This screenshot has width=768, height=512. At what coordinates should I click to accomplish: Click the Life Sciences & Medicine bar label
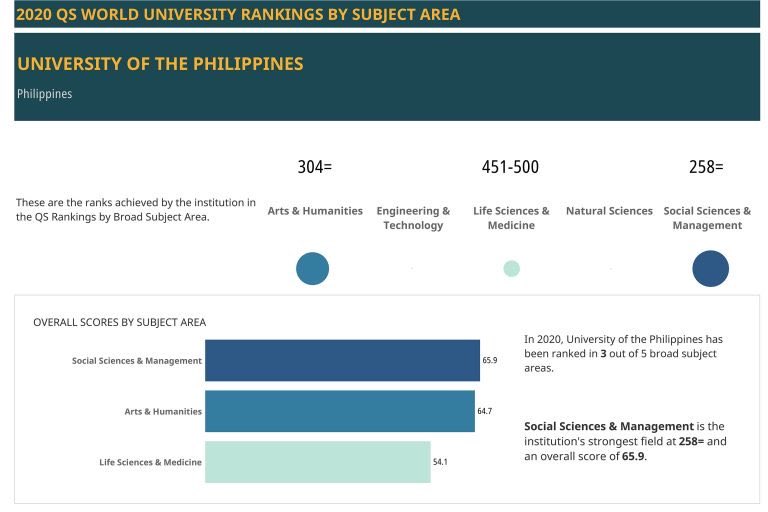click(x=150, y=462)
